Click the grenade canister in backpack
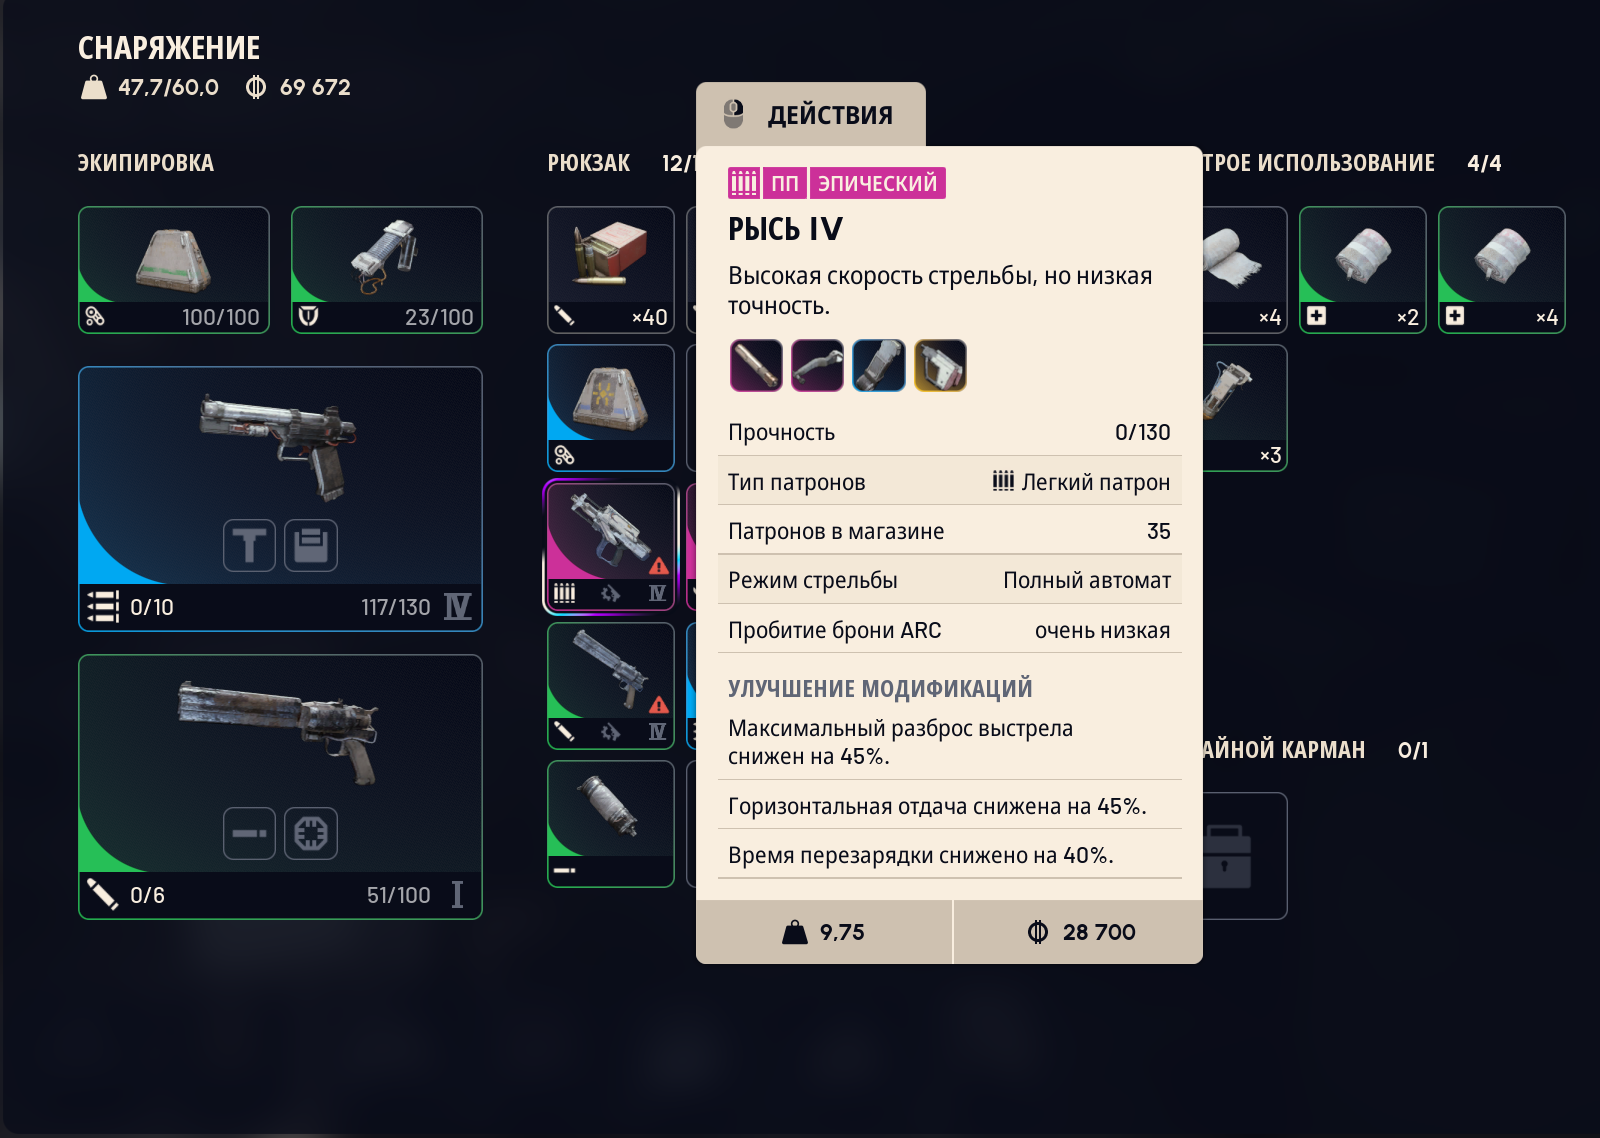The image size is (1600, 1138). pyautogui.click(x=611, y=824)
